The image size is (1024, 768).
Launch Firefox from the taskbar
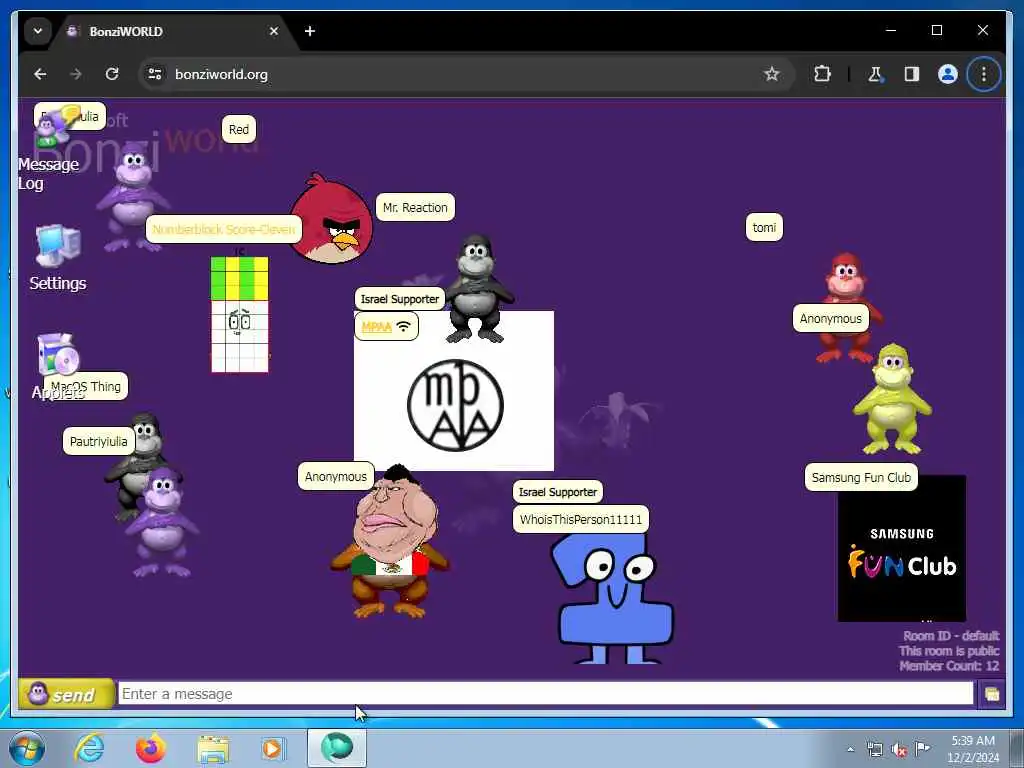click(151, 748)
